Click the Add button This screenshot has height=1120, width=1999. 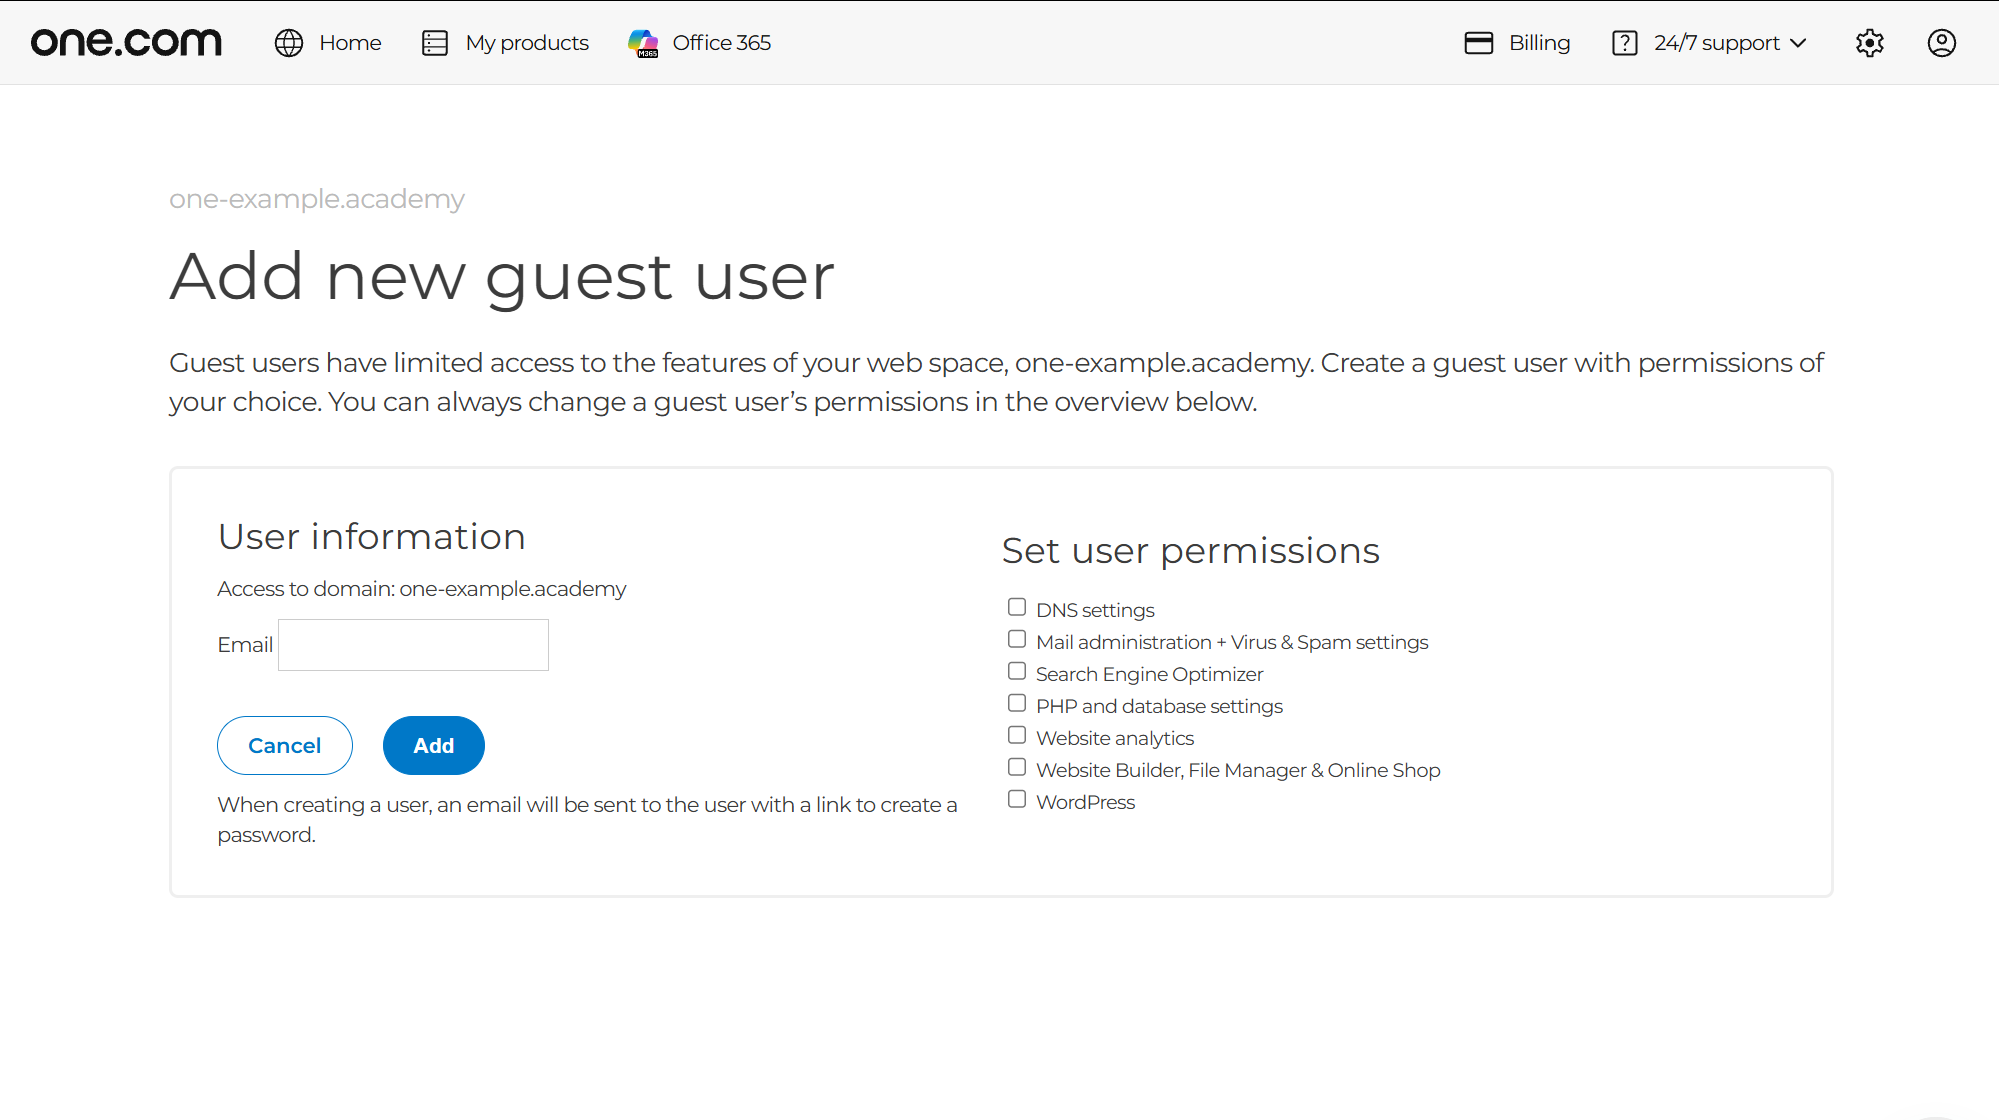pyautogui.click(x=434, y=745)
